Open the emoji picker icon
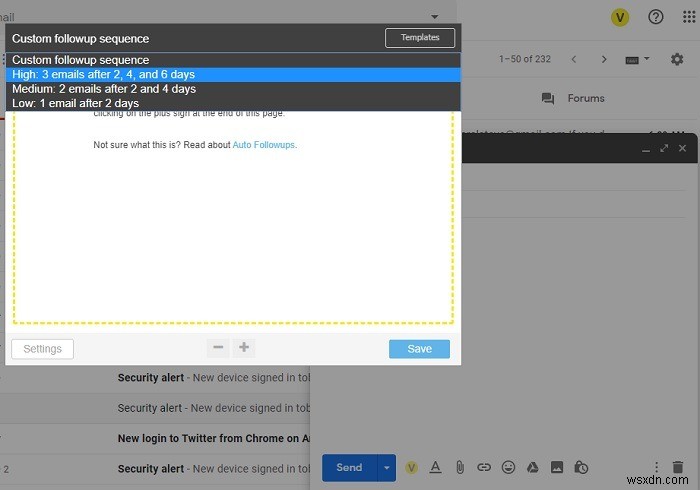Image resolution: width=700 pixels, height=490 pixels. coord(508,467)
